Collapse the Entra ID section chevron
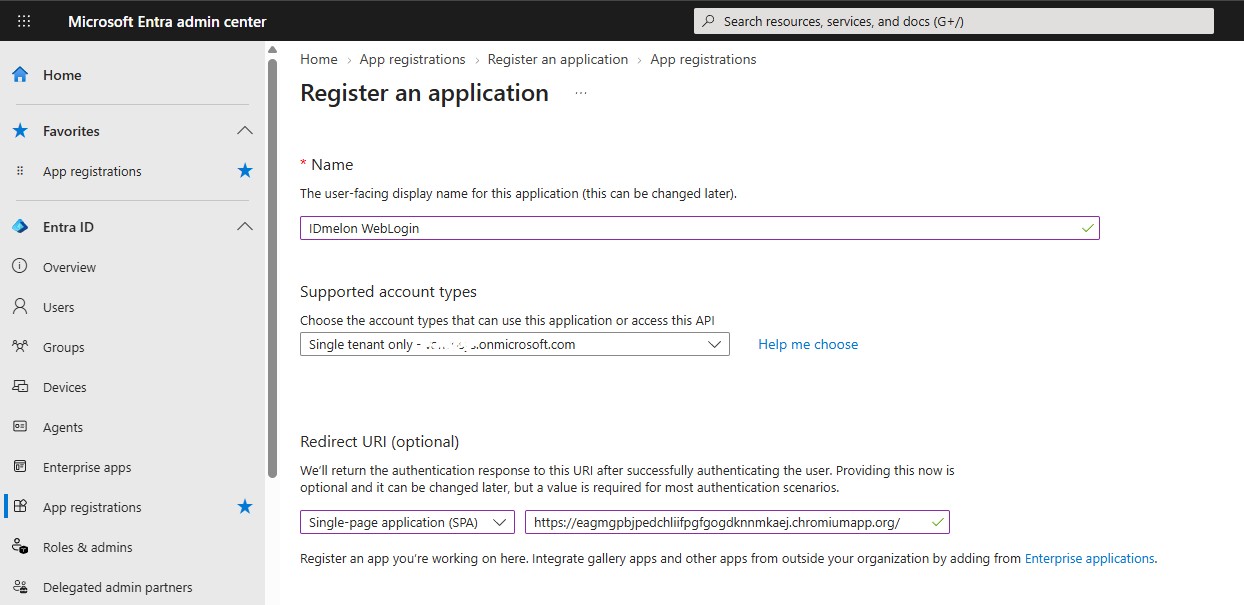 245,227
